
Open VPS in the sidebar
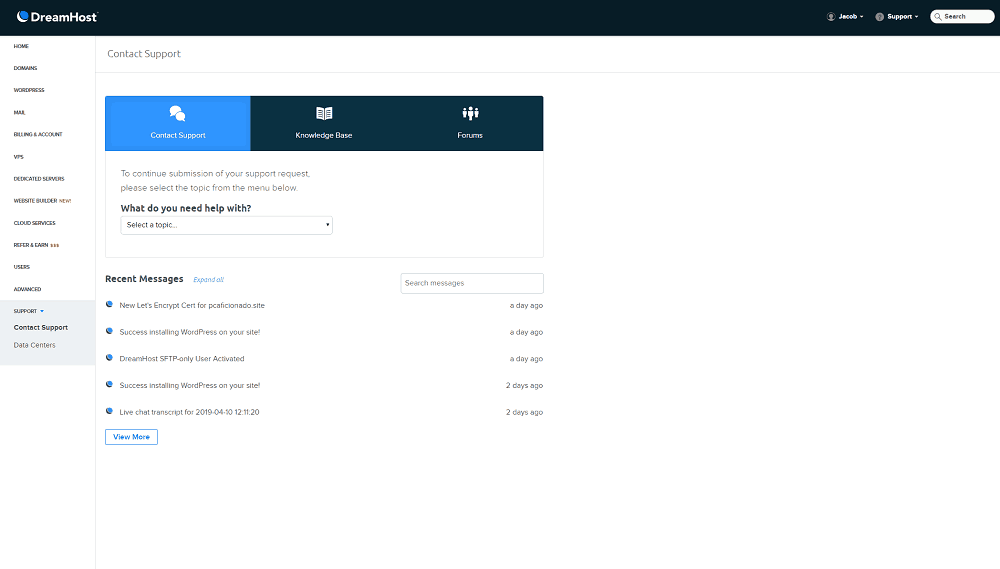click(x=18, y=157)
